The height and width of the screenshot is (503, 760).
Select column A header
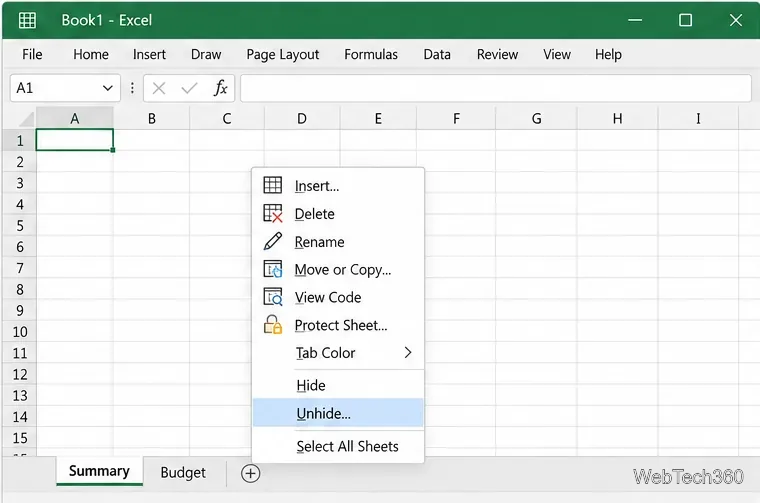click(x=75, y=119)
